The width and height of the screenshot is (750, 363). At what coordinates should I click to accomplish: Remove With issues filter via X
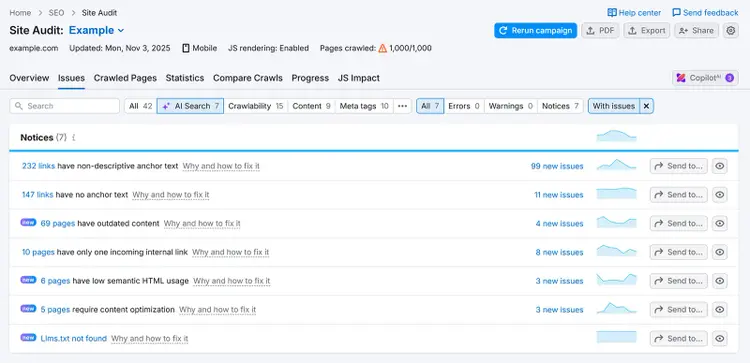coord(646,106)
